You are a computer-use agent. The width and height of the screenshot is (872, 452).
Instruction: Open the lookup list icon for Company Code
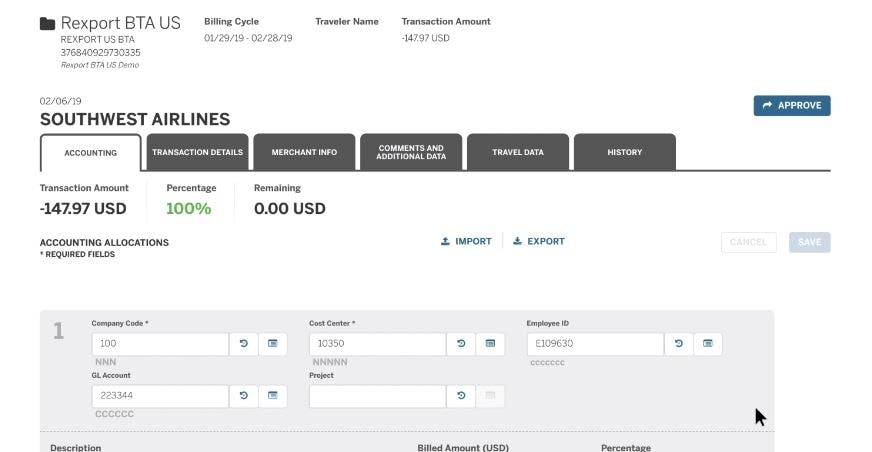[x=272, y=344]
